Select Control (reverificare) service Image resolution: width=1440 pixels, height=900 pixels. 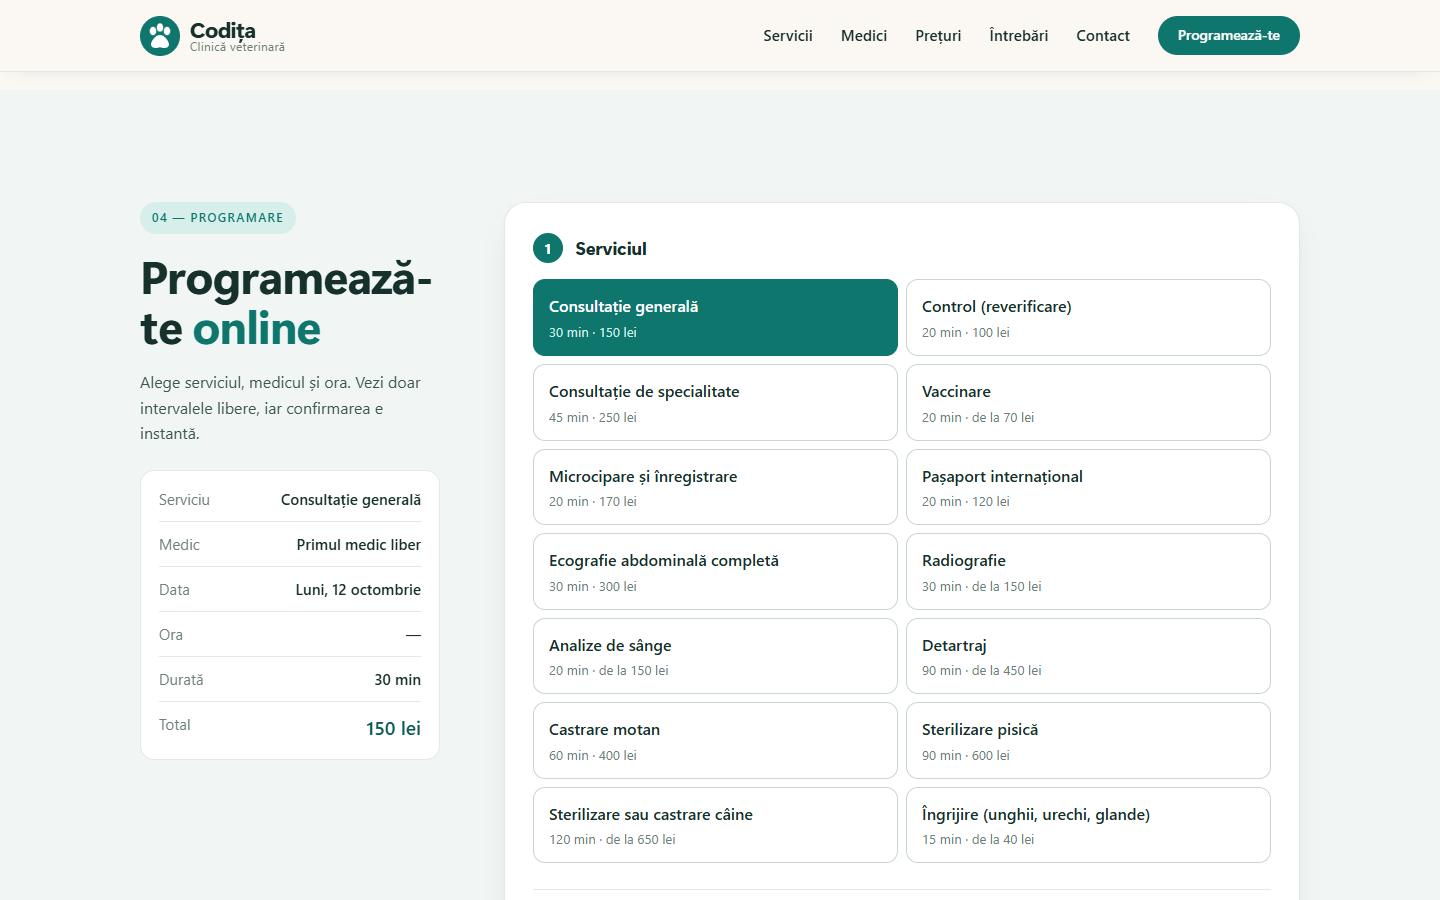pyautogui.click(x=1088, y=318)
